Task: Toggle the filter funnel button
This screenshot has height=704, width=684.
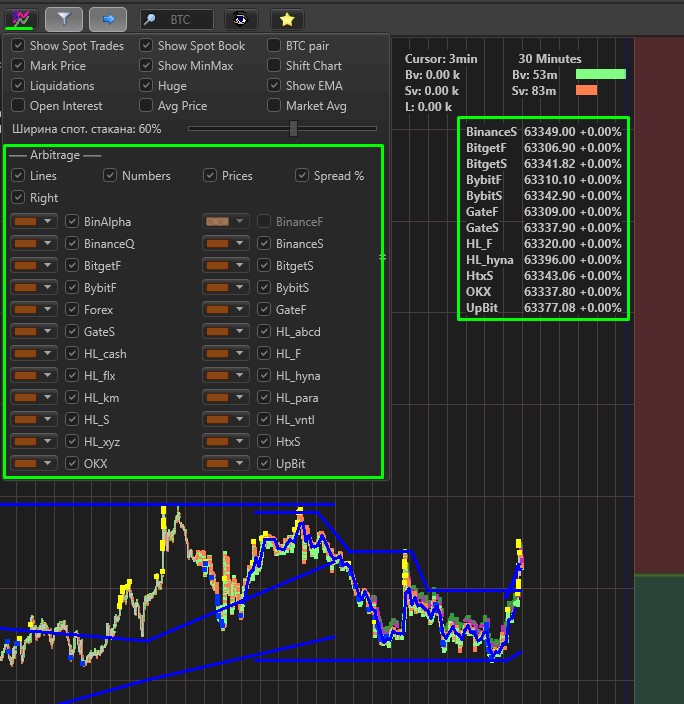Action: [64, 19]
